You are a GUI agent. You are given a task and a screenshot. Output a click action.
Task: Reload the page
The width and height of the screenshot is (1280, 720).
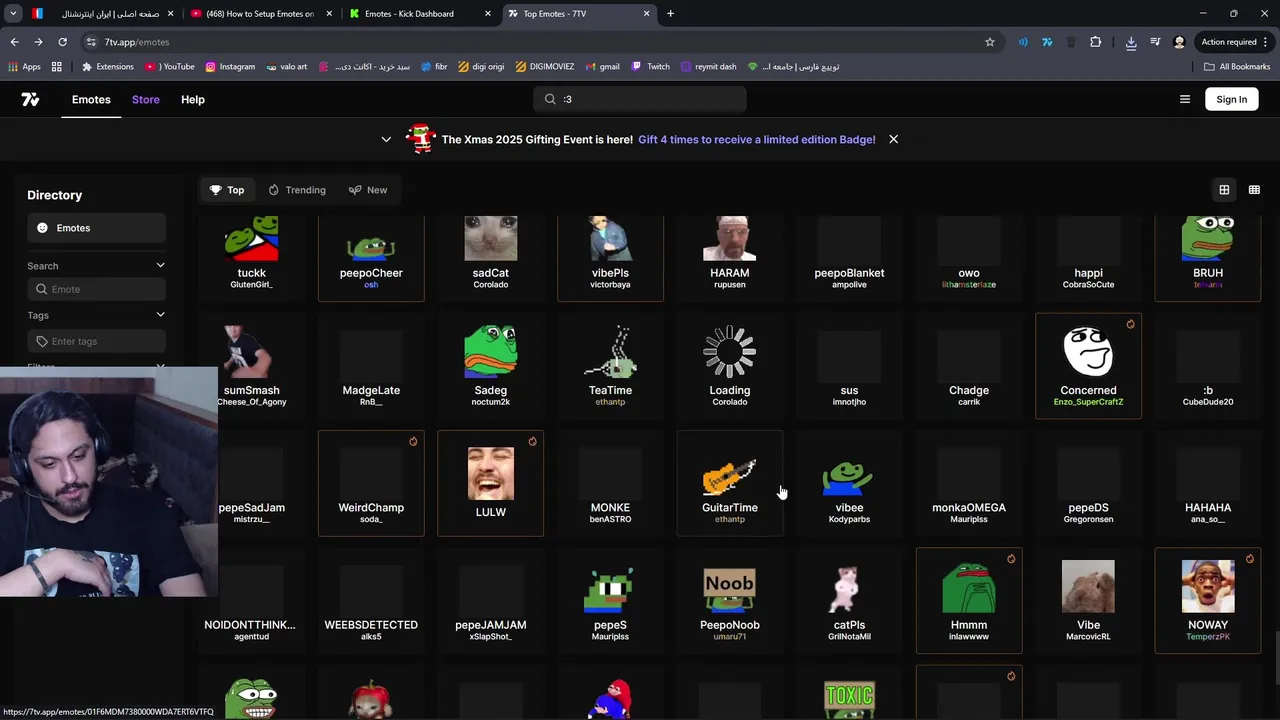point(62,42)
